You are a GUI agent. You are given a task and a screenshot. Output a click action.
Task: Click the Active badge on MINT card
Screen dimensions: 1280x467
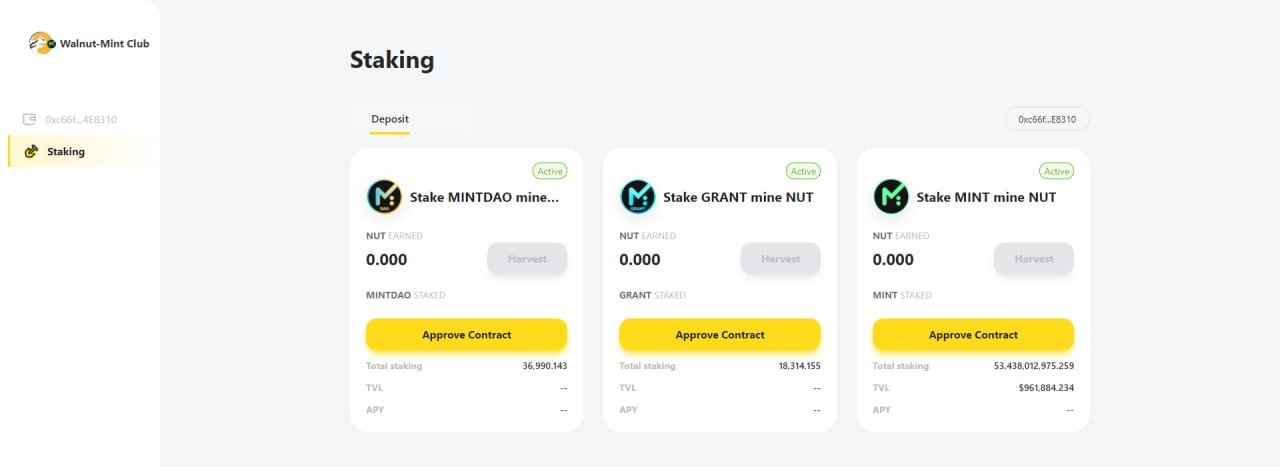1056,171
